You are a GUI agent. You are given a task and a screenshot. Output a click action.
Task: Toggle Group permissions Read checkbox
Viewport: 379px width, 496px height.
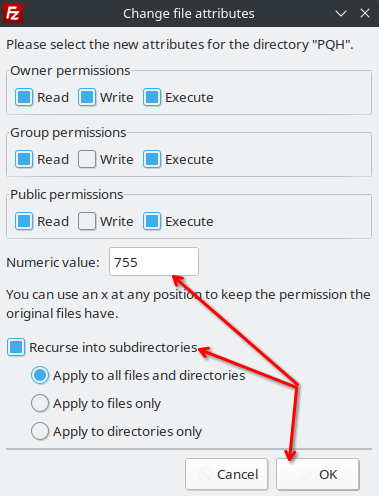click(x=24, y=159)
